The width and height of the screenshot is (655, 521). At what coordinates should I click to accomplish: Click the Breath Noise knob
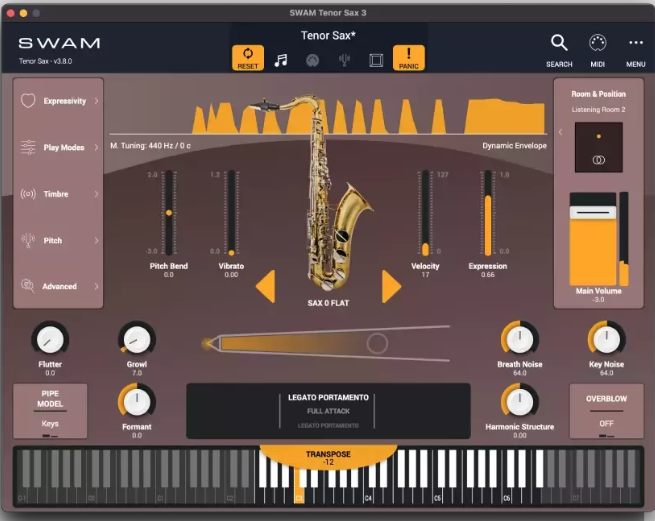(520, 339)
